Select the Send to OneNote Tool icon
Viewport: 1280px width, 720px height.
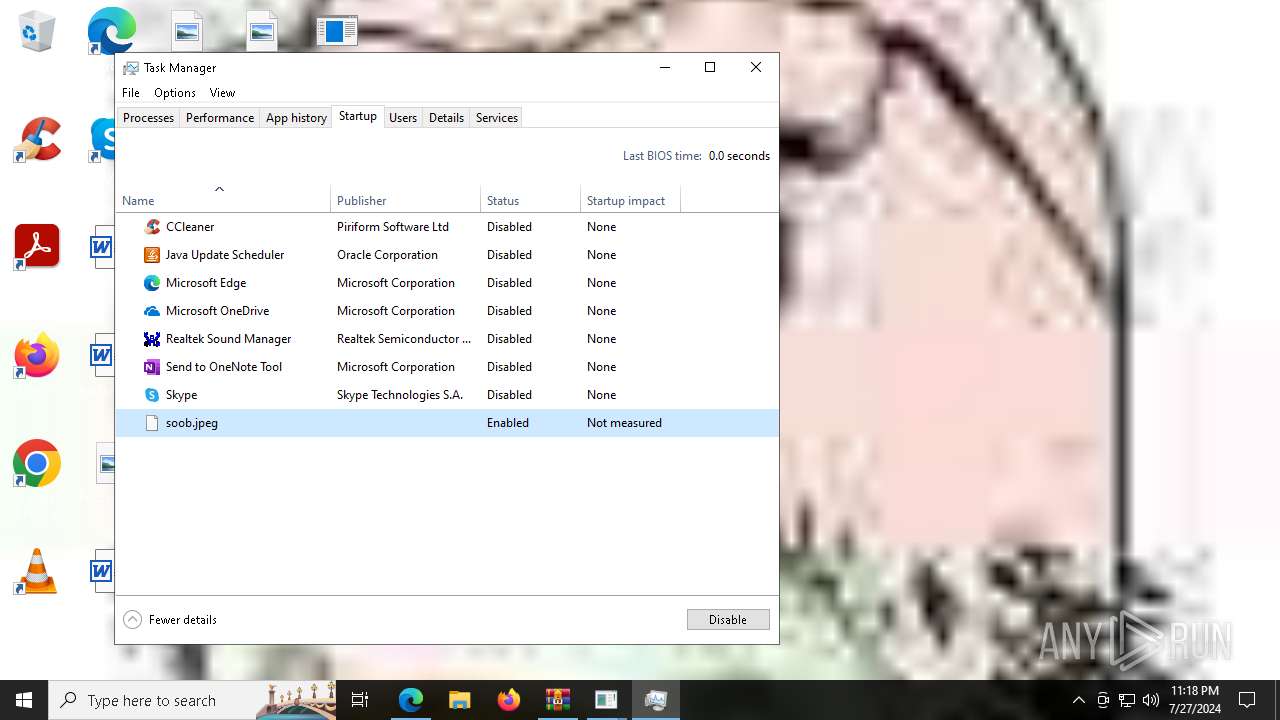pos(152,367)
